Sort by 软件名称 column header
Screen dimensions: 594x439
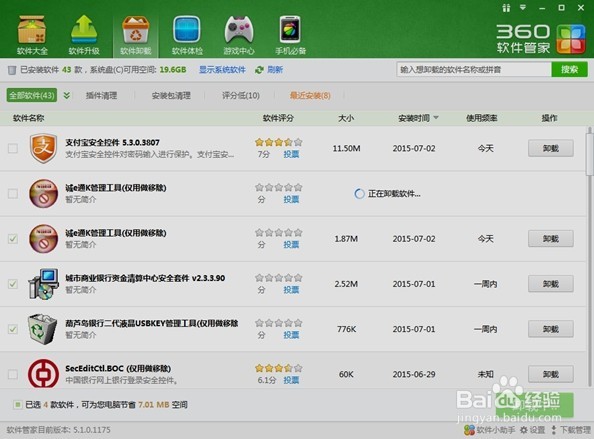point(28,118)
